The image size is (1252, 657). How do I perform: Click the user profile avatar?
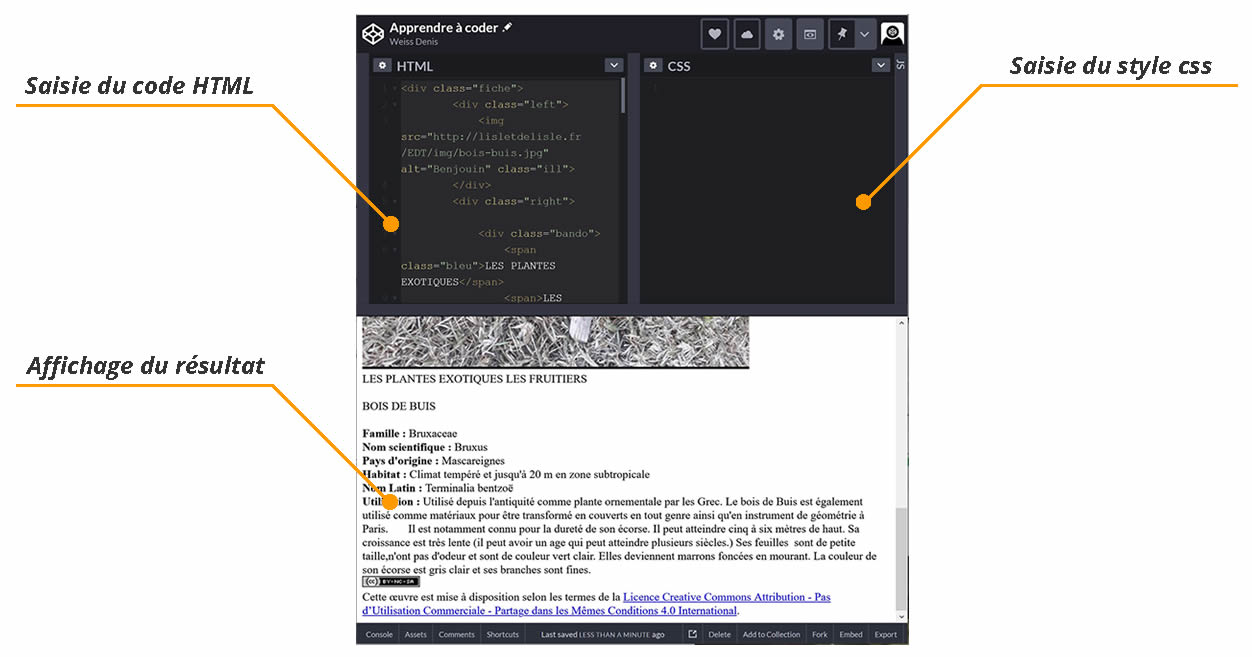click(892, 34)
